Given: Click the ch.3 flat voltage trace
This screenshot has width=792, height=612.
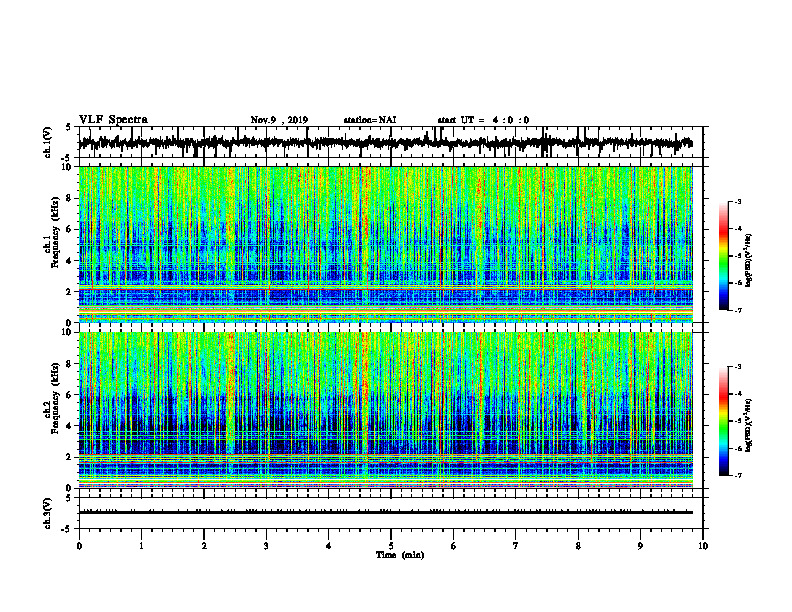Looking at the screenshot, I should pyautogui.click(x=386, y=512).
